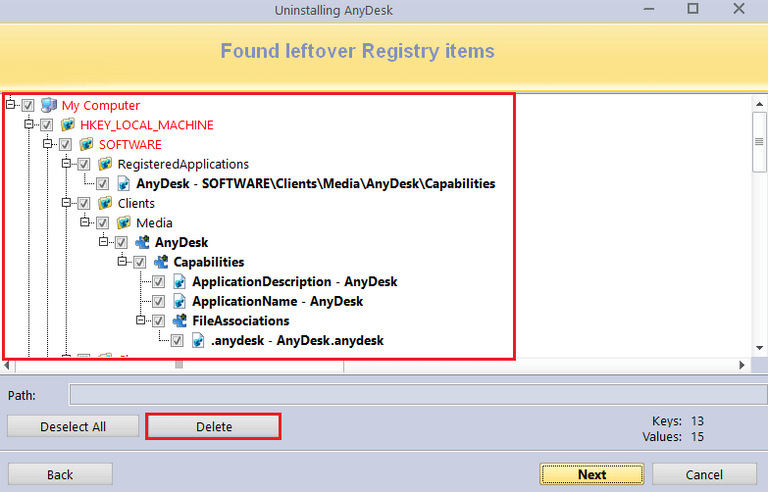Click the FileAssociations key icon
768x492 pixels.
coord(180,321)
